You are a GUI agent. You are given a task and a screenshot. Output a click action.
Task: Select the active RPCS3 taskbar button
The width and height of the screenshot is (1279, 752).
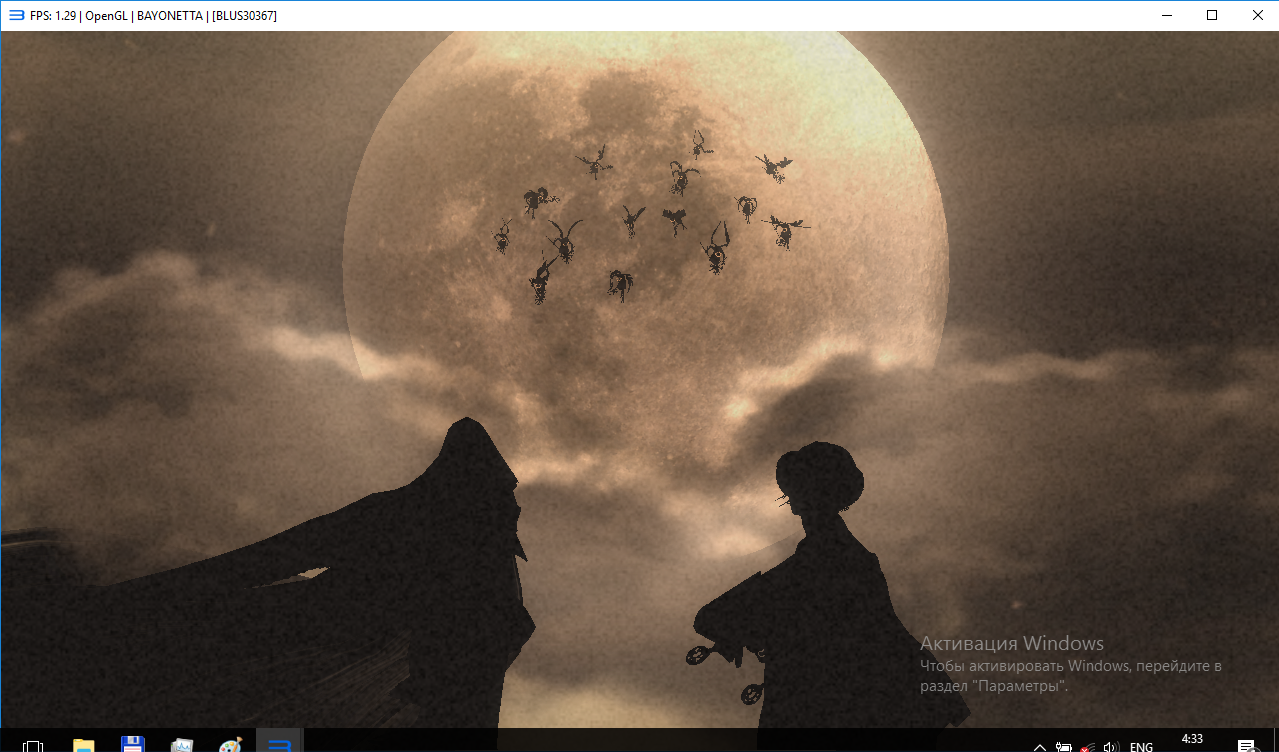[x=280, y=742]
